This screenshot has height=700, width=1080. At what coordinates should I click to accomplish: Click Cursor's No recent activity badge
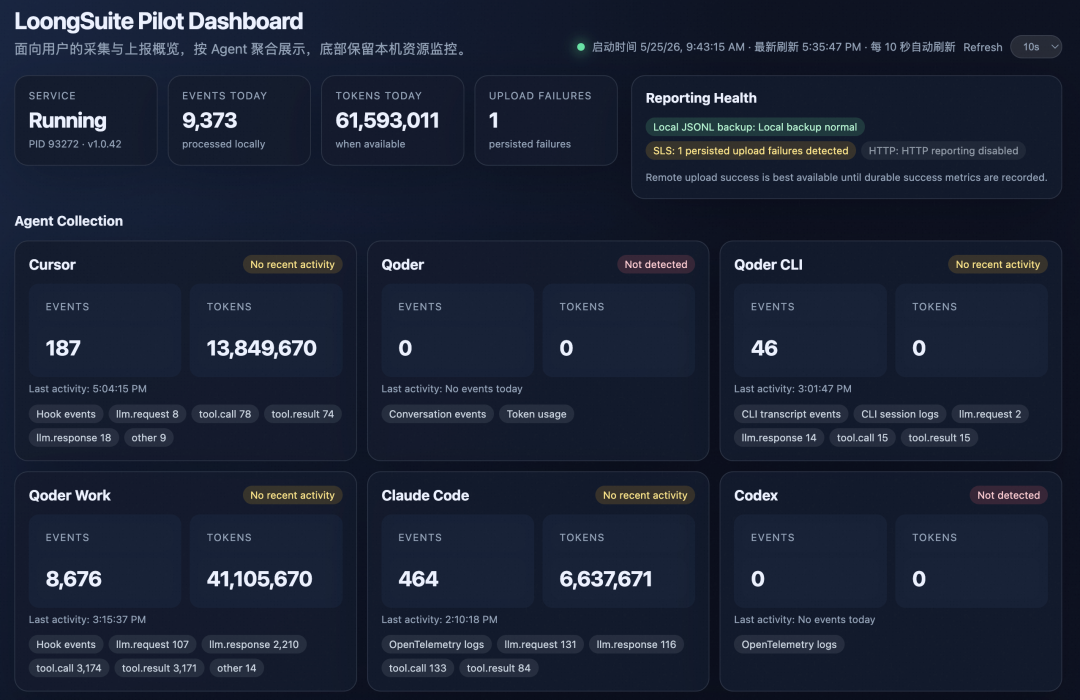[292, 265]
